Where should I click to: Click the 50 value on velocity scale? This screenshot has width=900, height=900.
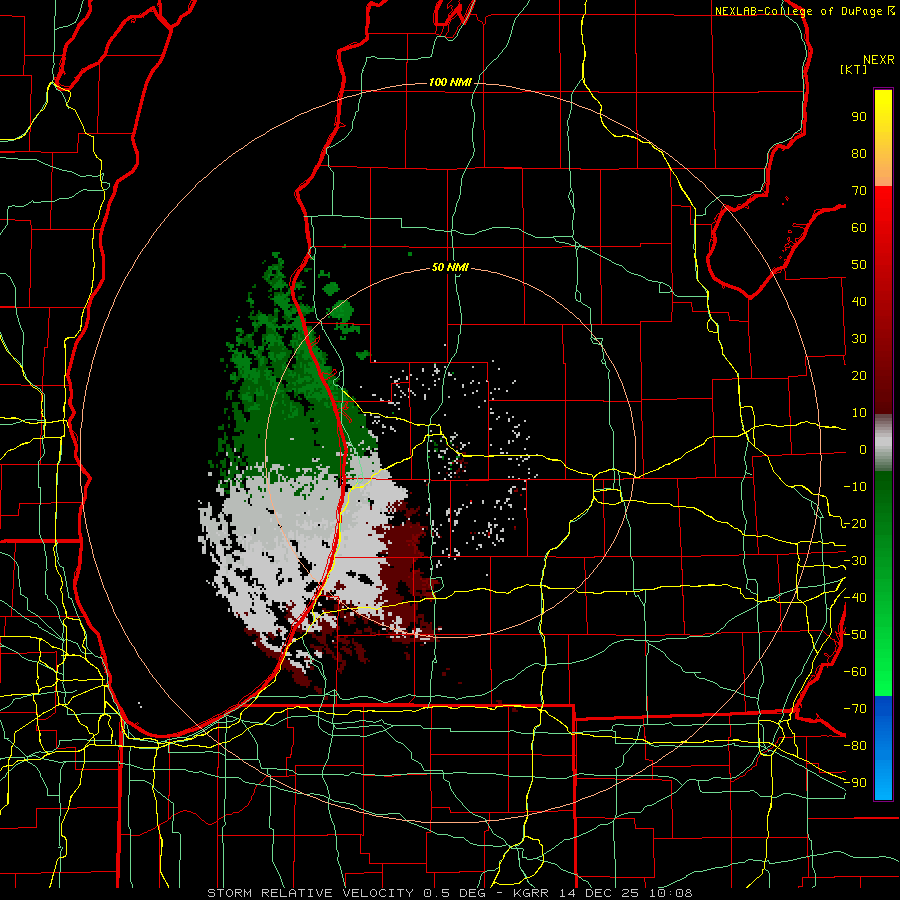pyautogui.click(x=859, y=265)
